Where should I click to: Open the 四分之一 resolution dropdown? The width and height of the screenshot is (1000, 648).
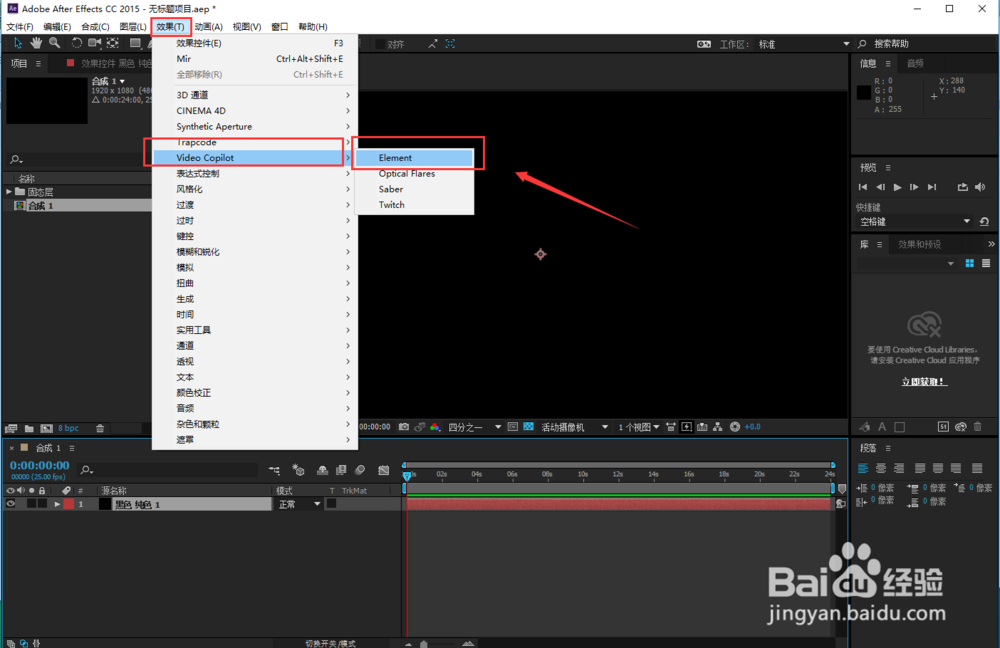[x=474, y=427]
